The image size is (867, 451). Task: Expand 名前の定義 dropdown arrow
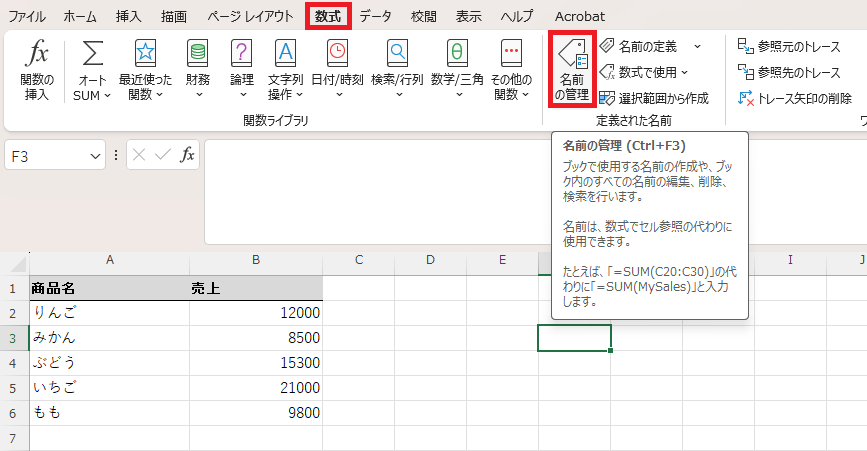[x=697, y=46]
